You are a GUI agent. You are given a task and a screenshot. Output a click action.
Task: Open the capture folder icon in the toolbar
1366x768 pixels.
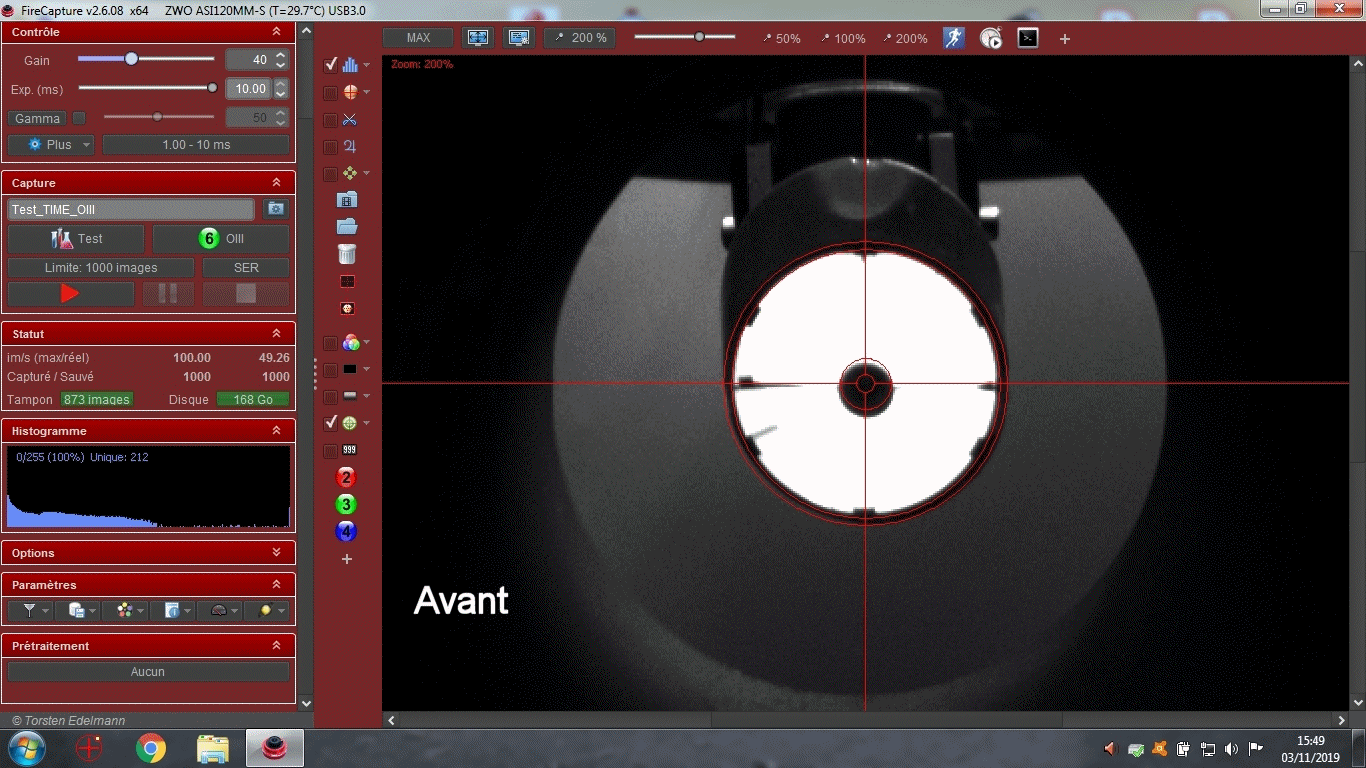(347, 227)
